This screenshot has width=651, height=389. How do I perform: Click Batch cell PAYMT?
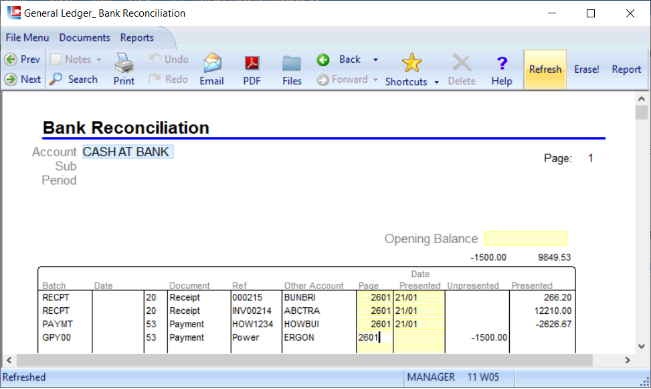click(57, 324)
